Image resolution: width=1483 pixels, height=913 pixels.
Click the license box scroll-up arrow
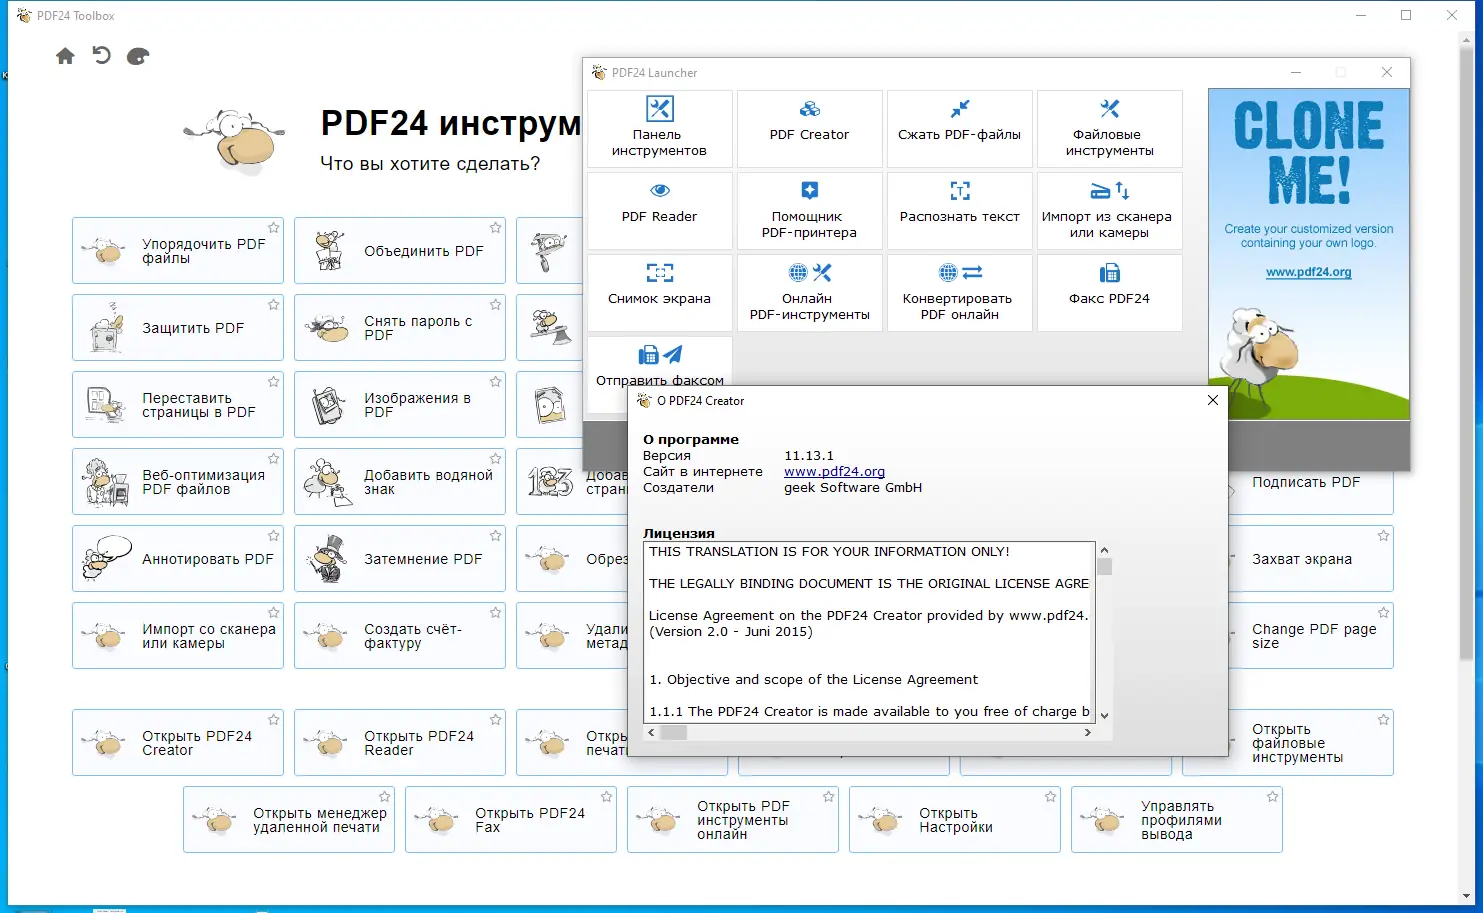(1104, 550)
